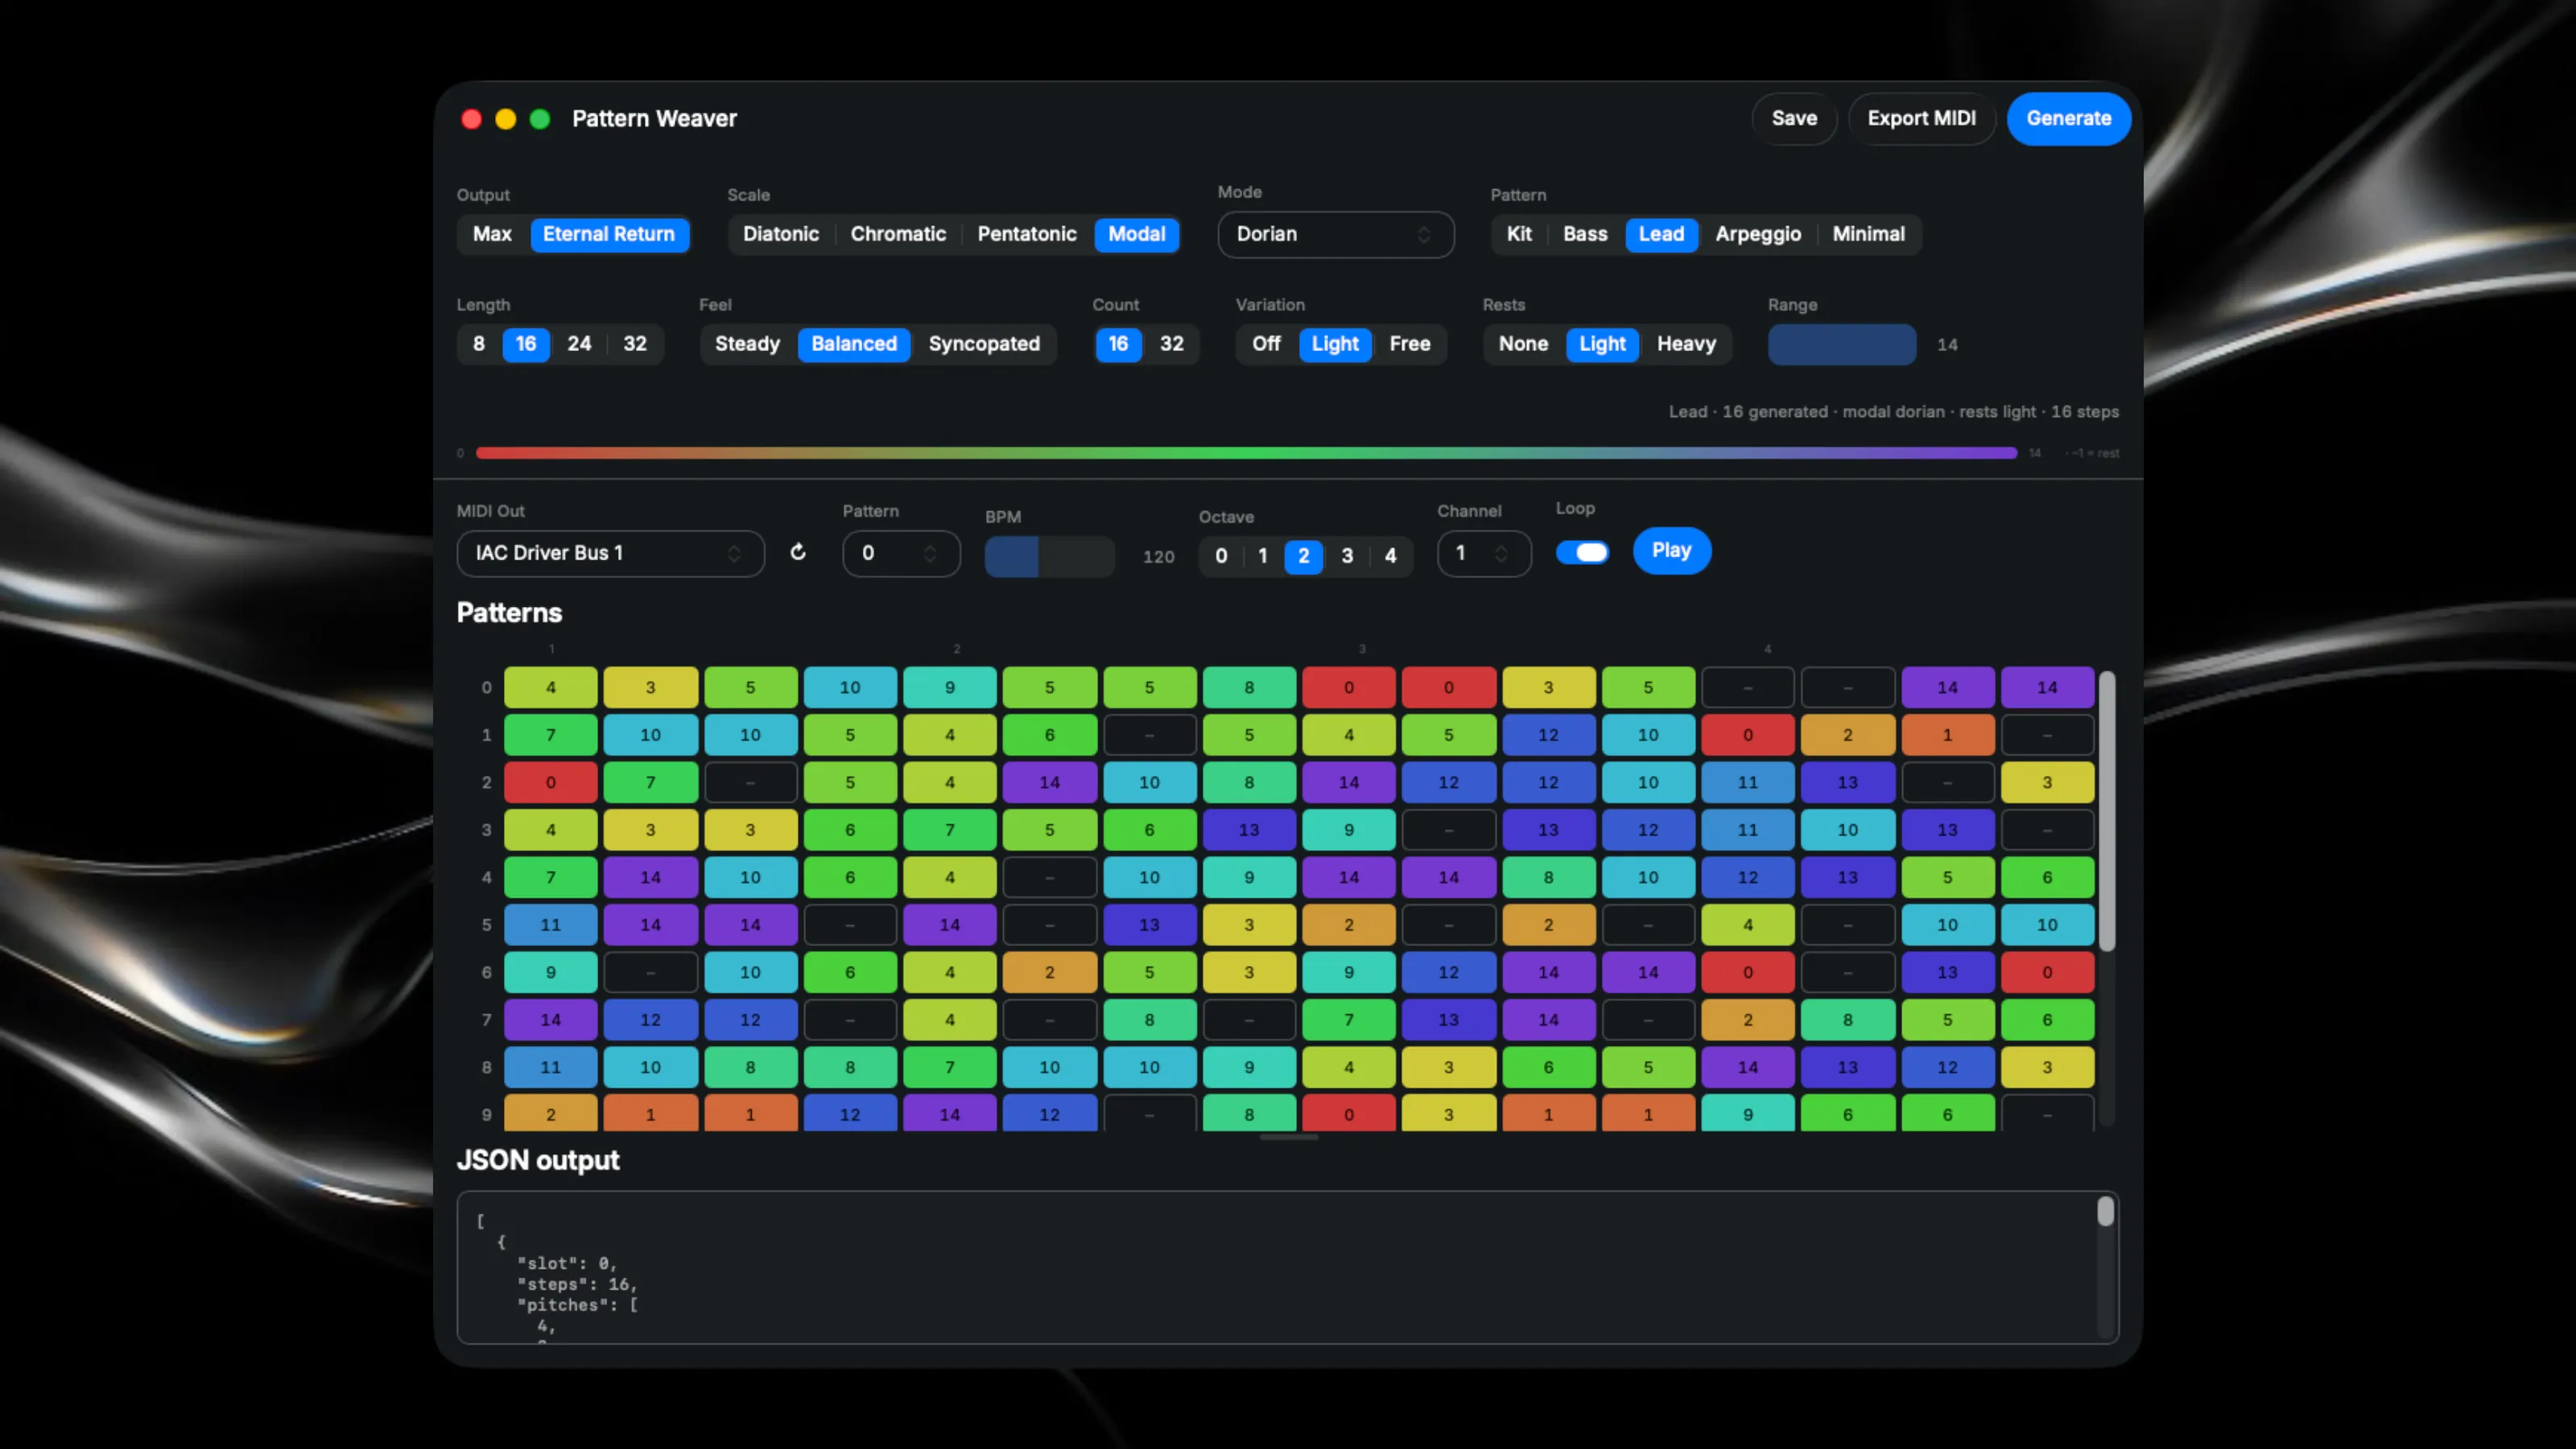Click the JSON output text area
The image size is (2576, 1449).
1287,1267
